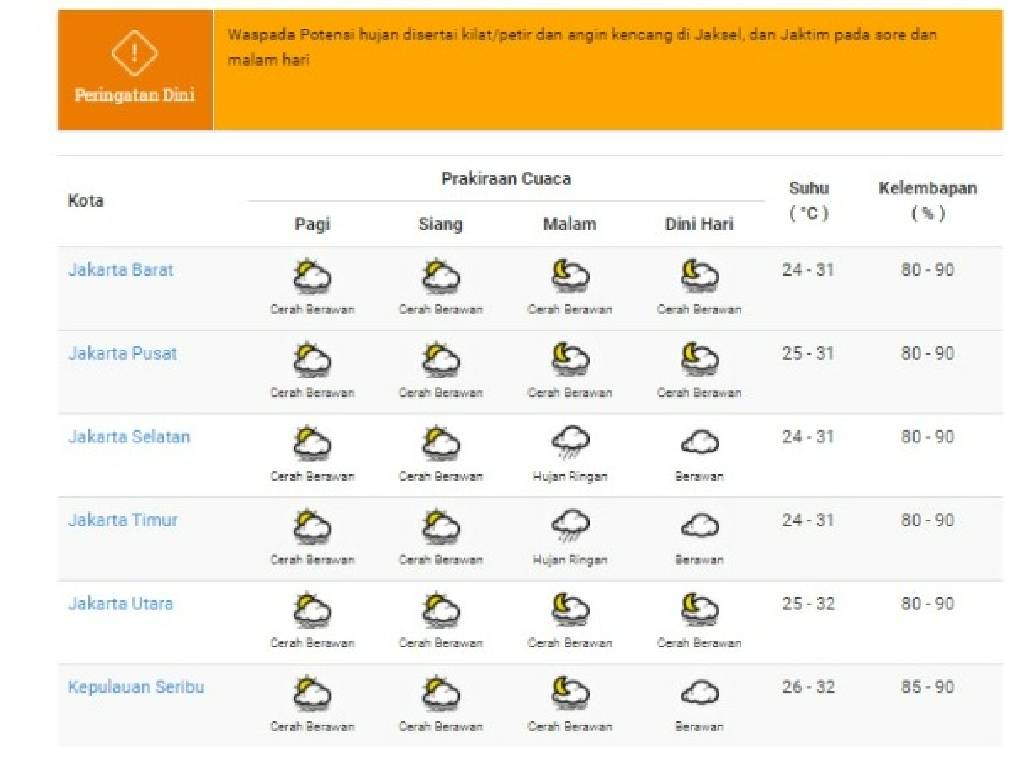
Task: Click Jakarta Utara Dini Hari weather icon
Action: [699, 609]
